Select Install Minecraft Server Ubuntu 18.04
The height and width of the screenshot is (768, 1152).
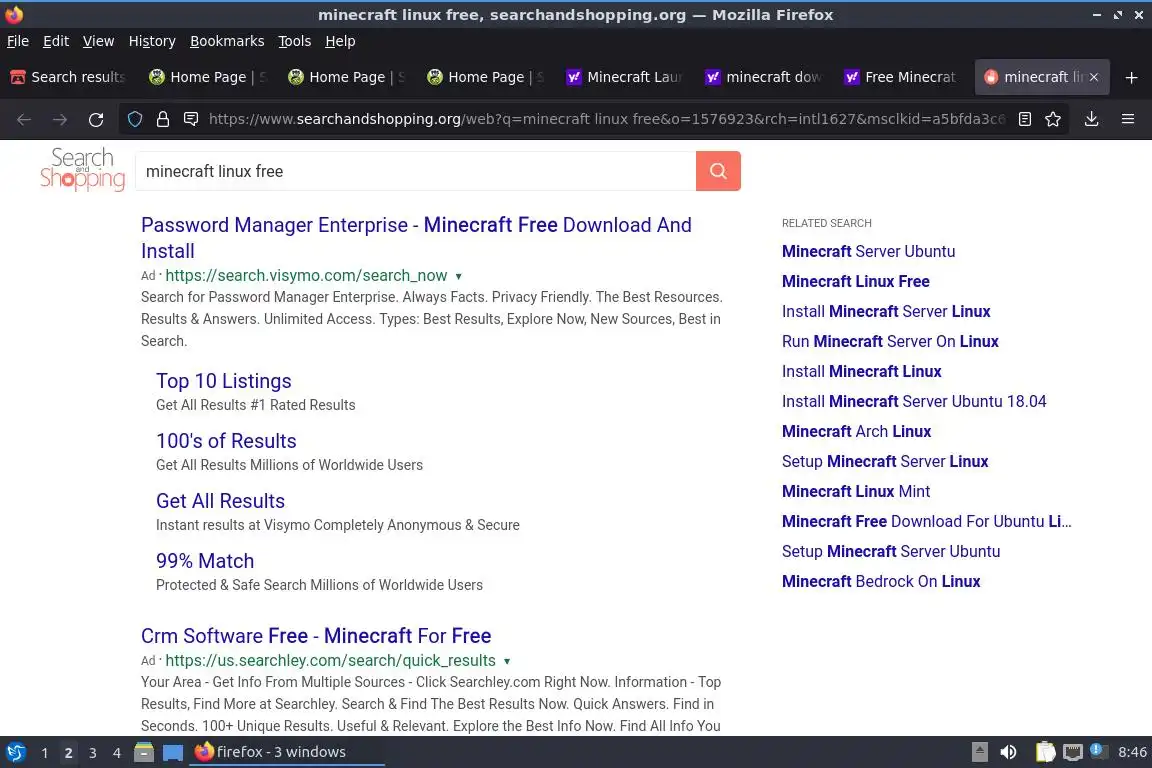[x=914, y=402]
